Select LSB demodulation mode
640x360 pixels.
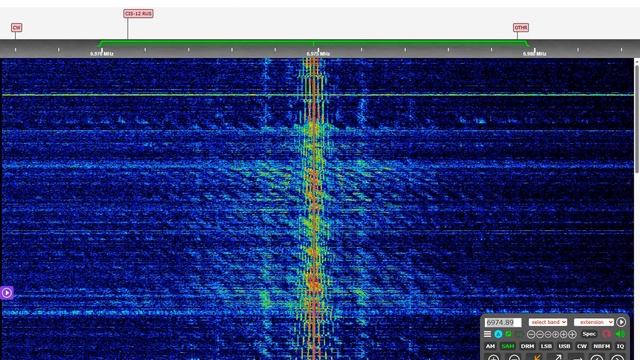[x=546, y=346]
